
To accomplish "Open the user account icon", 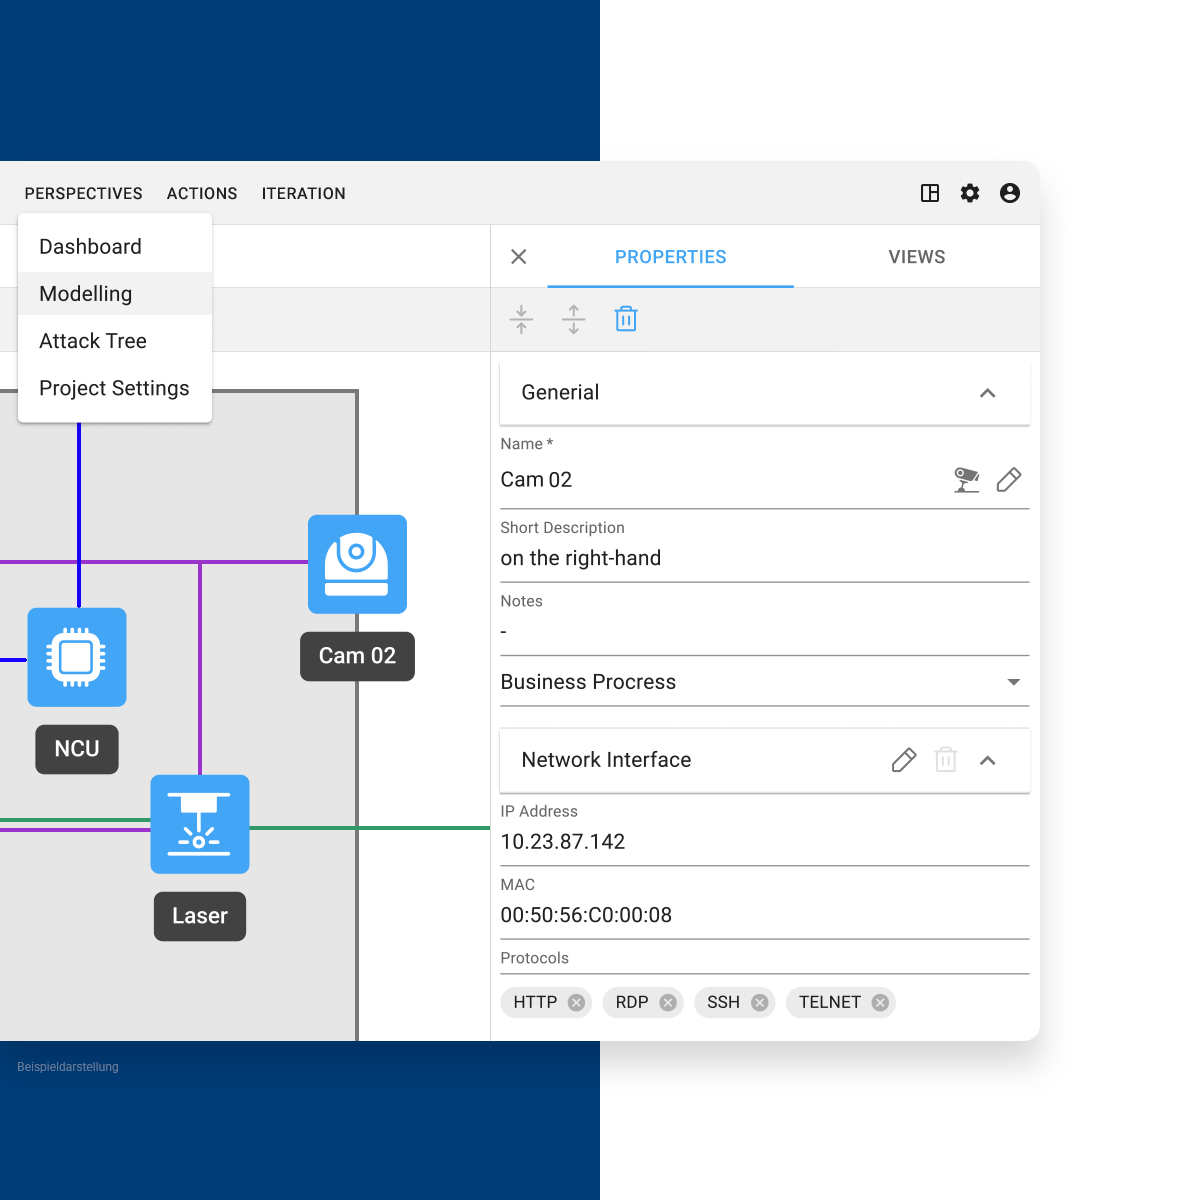I will click(x=1010, y=193).
